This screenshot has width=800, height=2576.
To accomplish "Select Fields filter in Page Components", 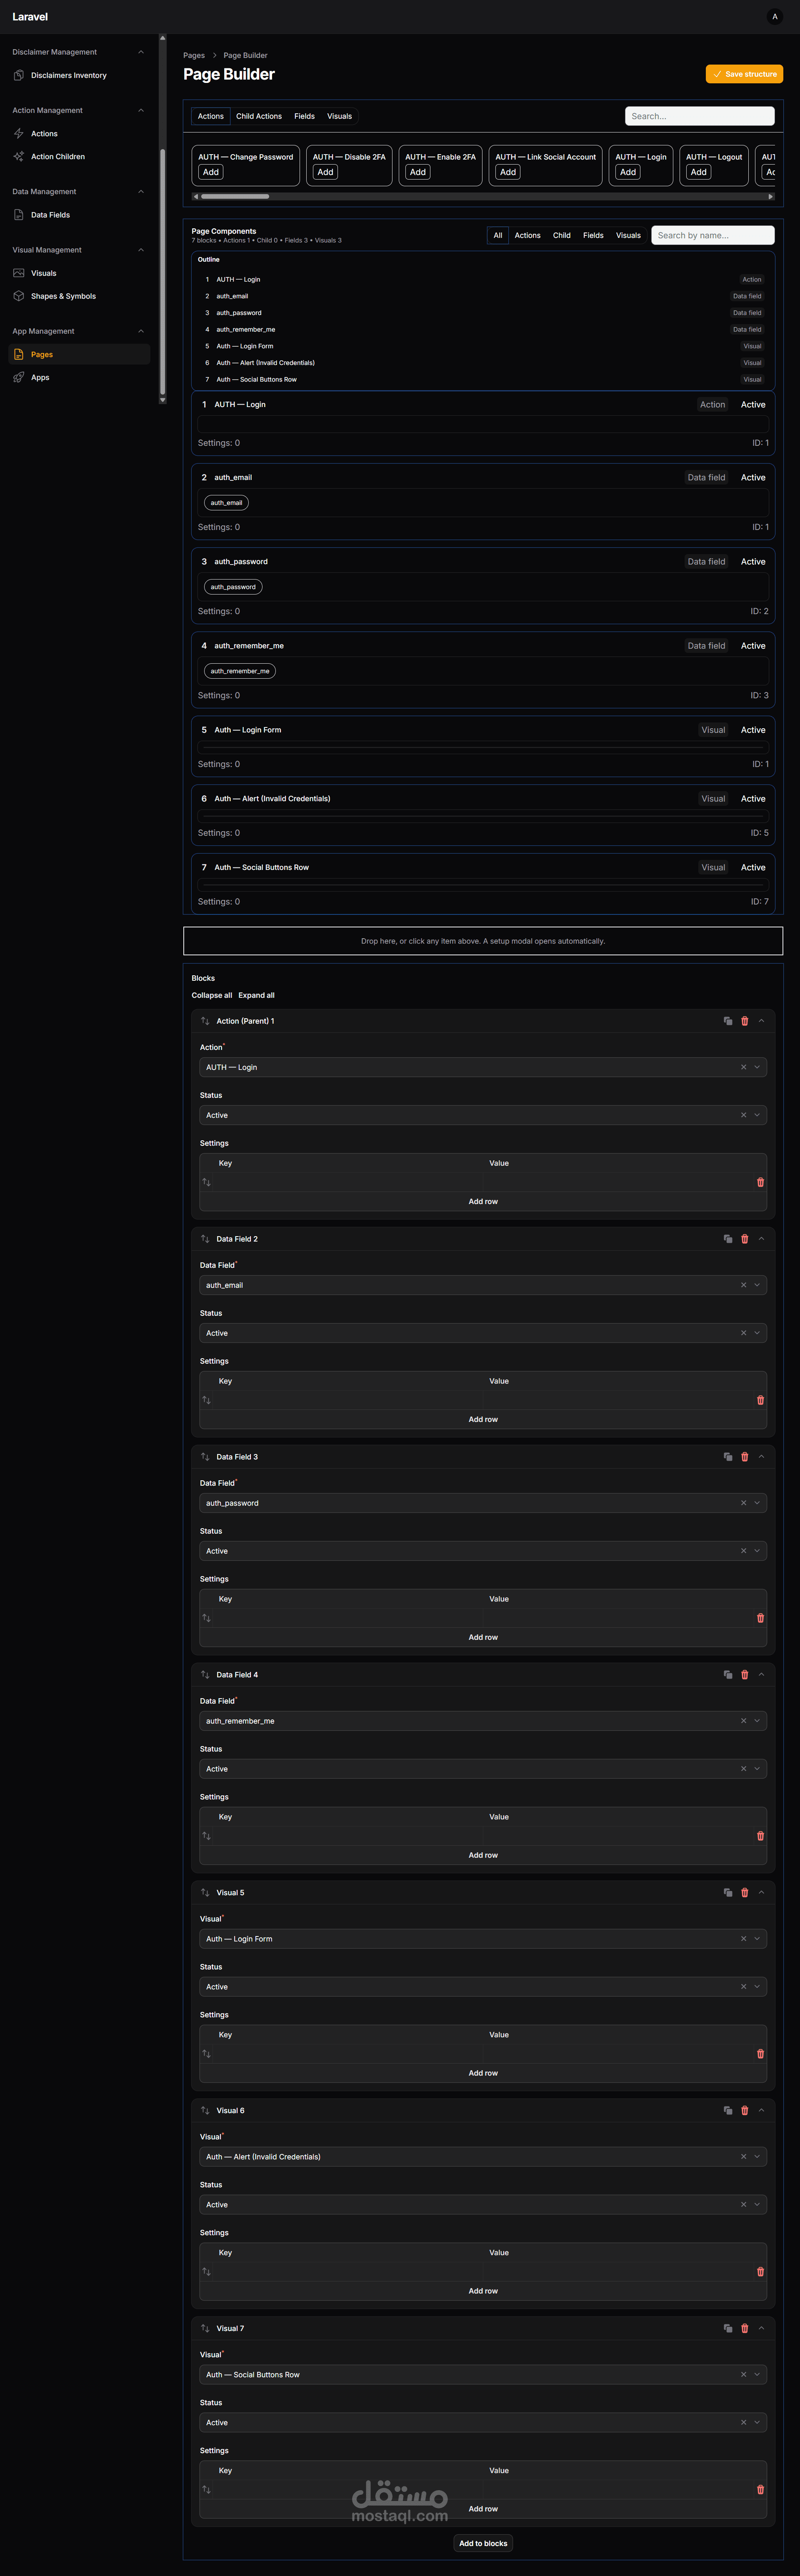I will [x=593, y=236].
